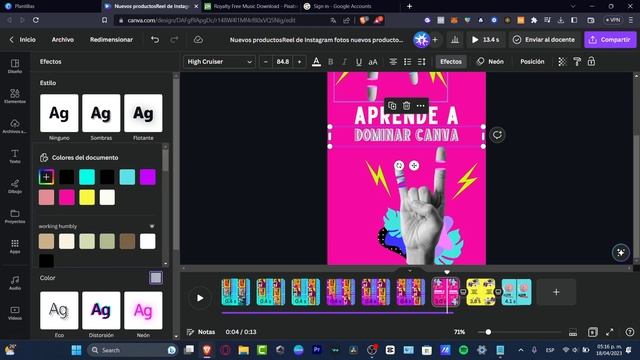Add a new page to timeline
This screenshot has width=640, height=360.
(556, 292)
